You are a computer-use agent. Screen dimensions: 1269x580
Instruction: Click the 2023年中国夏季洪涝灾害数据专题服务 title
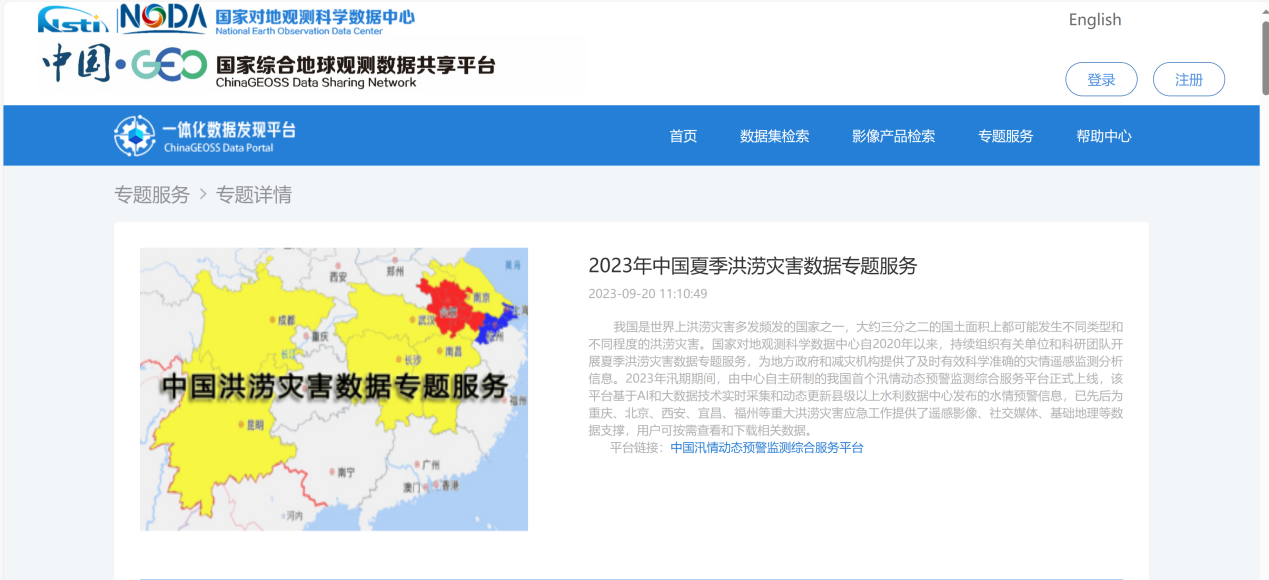(x=752, y=266)
